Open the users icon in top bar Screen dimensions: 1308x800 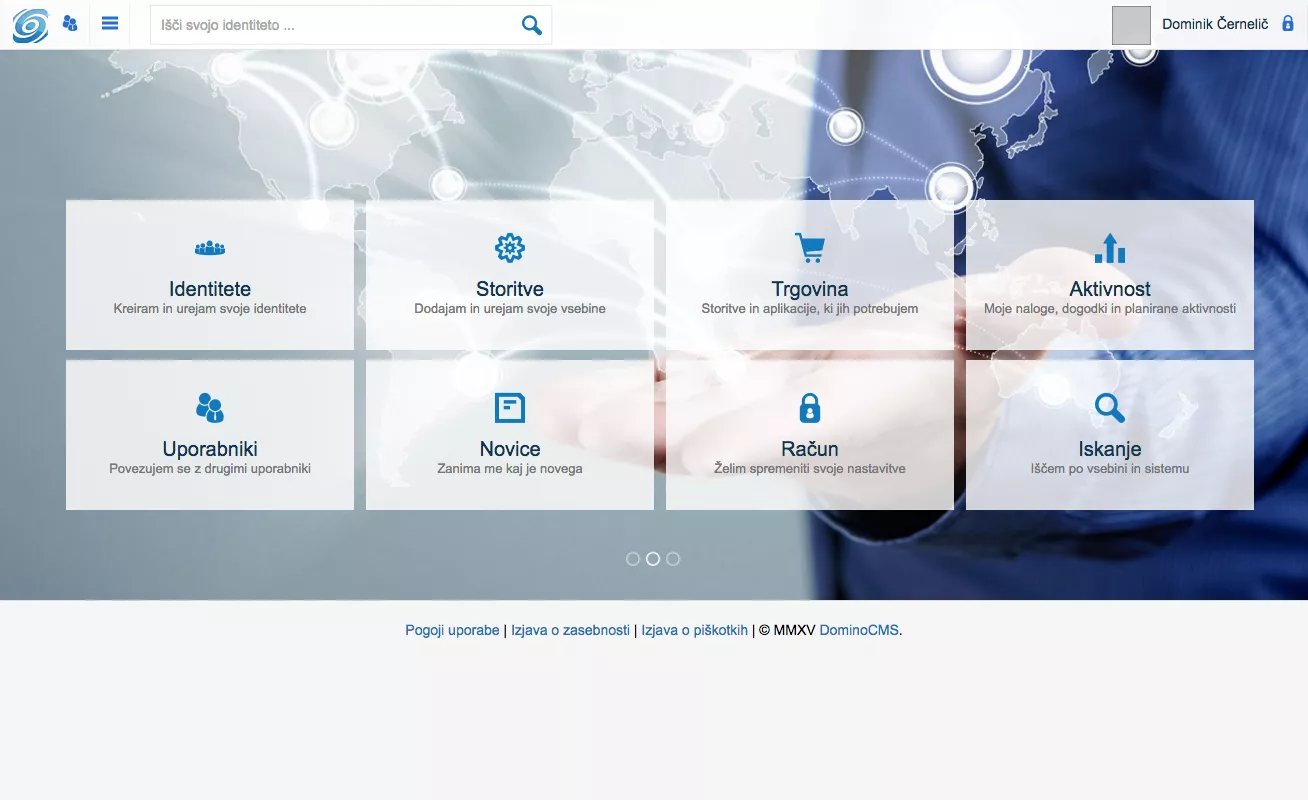[70, 23]
